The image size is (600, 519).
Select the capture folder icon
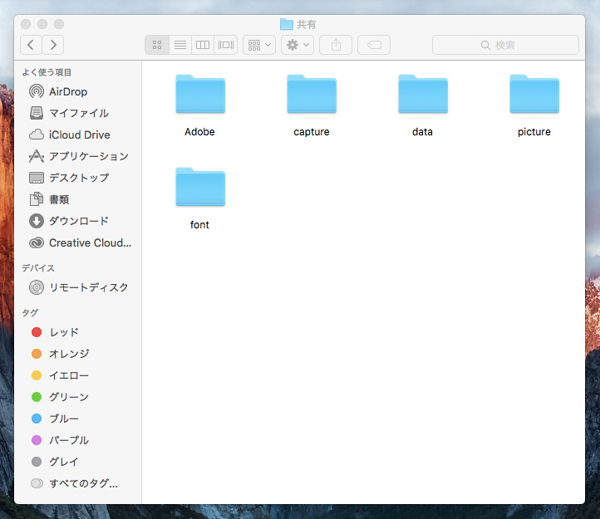tap(311, 94)
